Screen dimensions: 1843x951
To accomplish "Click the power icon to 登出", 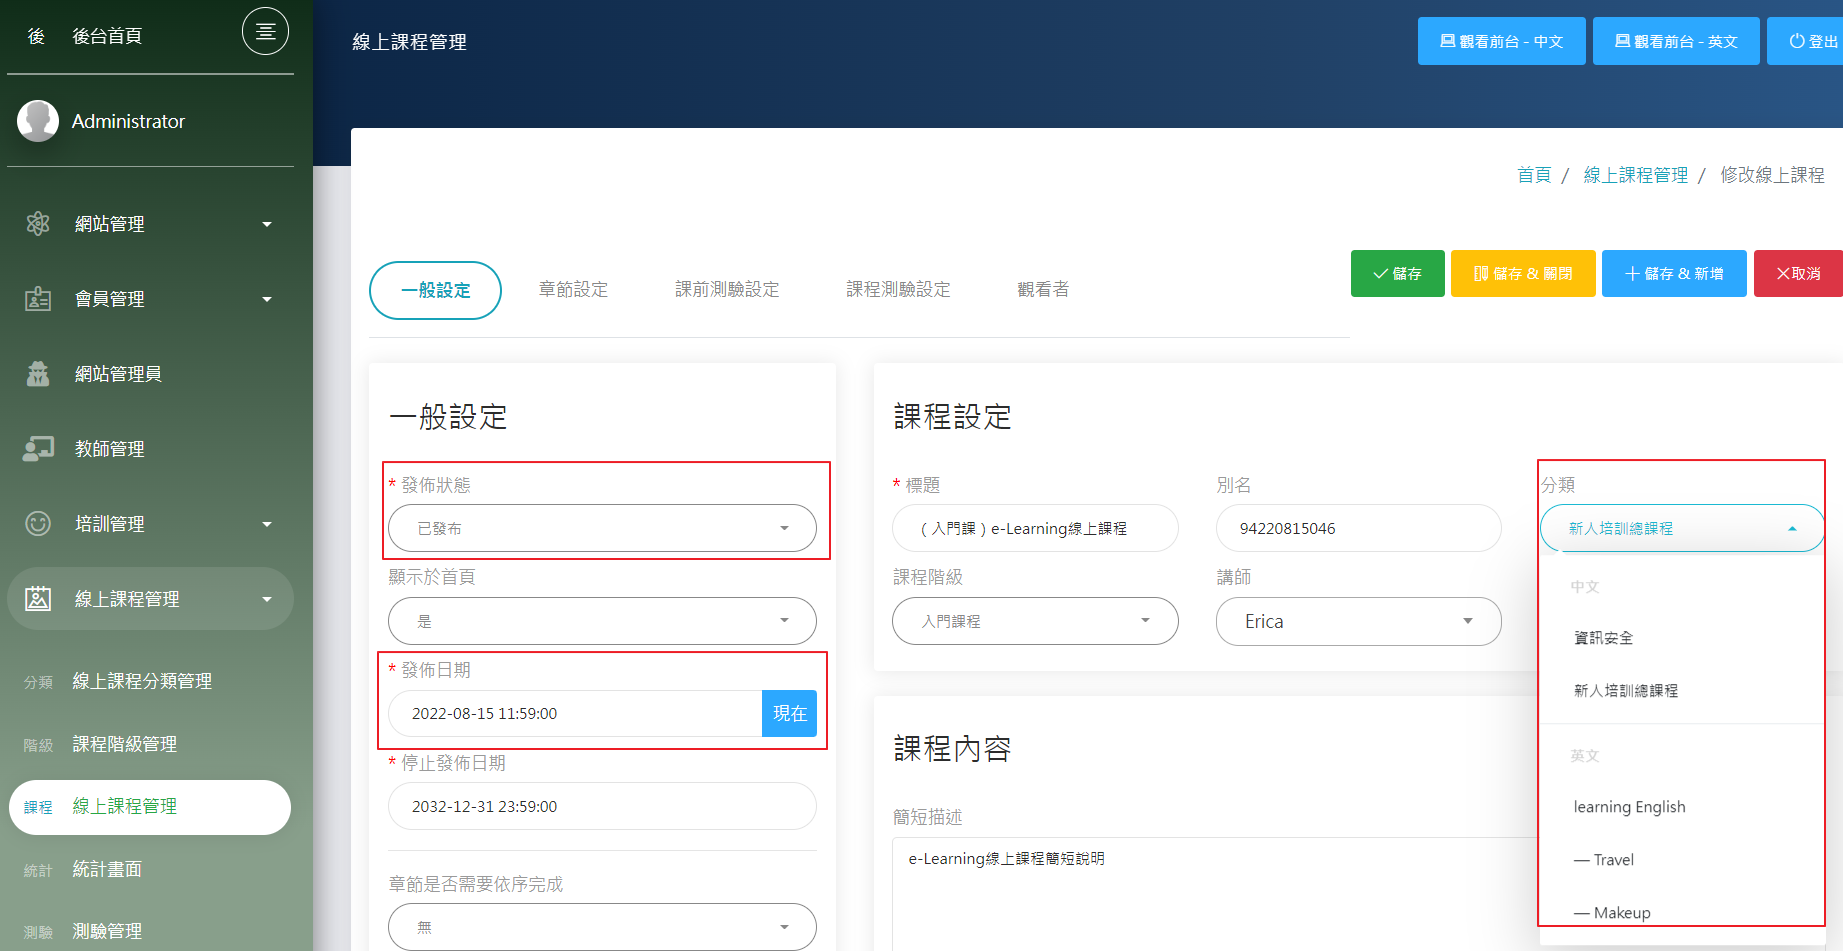I will pos(1796,40).
